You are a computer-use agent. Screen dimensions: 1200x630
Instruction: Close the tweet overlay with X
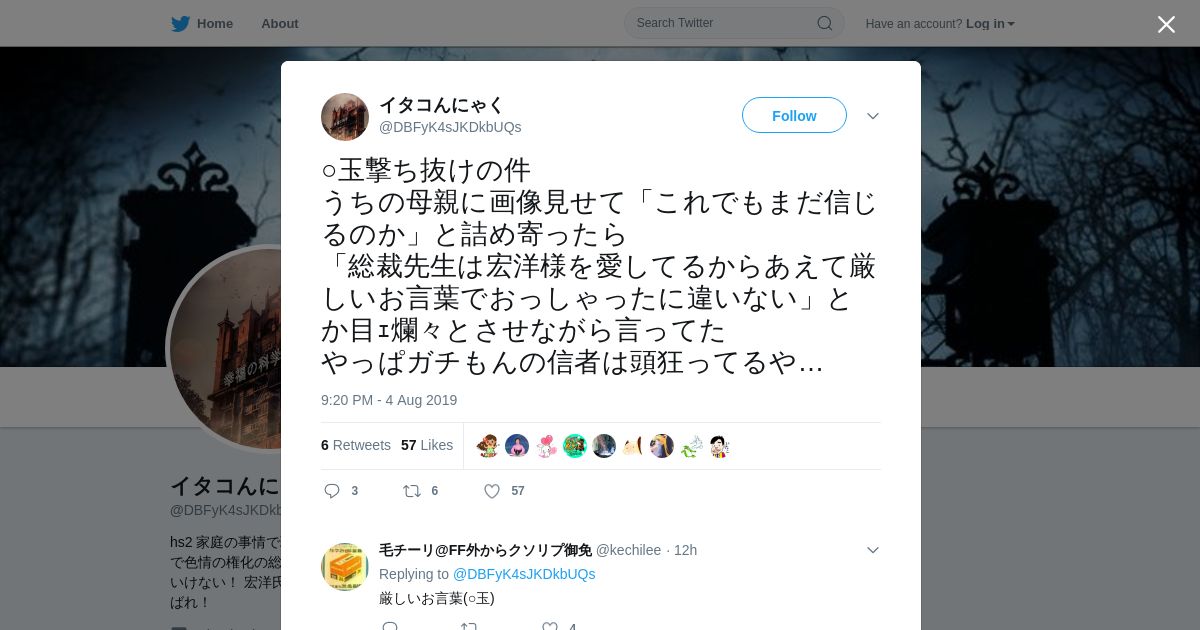tap(1166, 24)
